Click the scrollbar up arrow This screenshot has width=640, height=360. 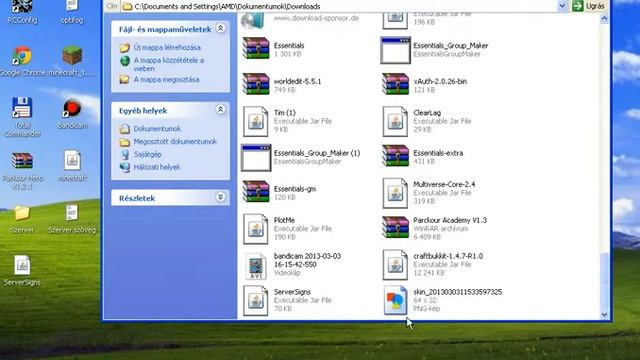point(604,19)
